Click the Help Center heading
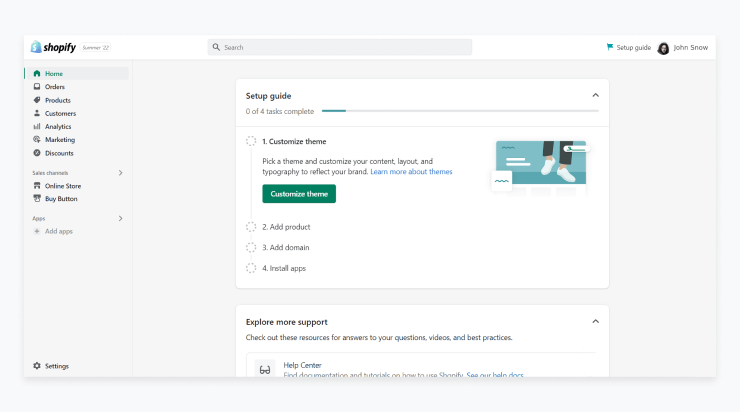Screen dimensions: 740x412 pyautogui.click(x=302, y=365)
